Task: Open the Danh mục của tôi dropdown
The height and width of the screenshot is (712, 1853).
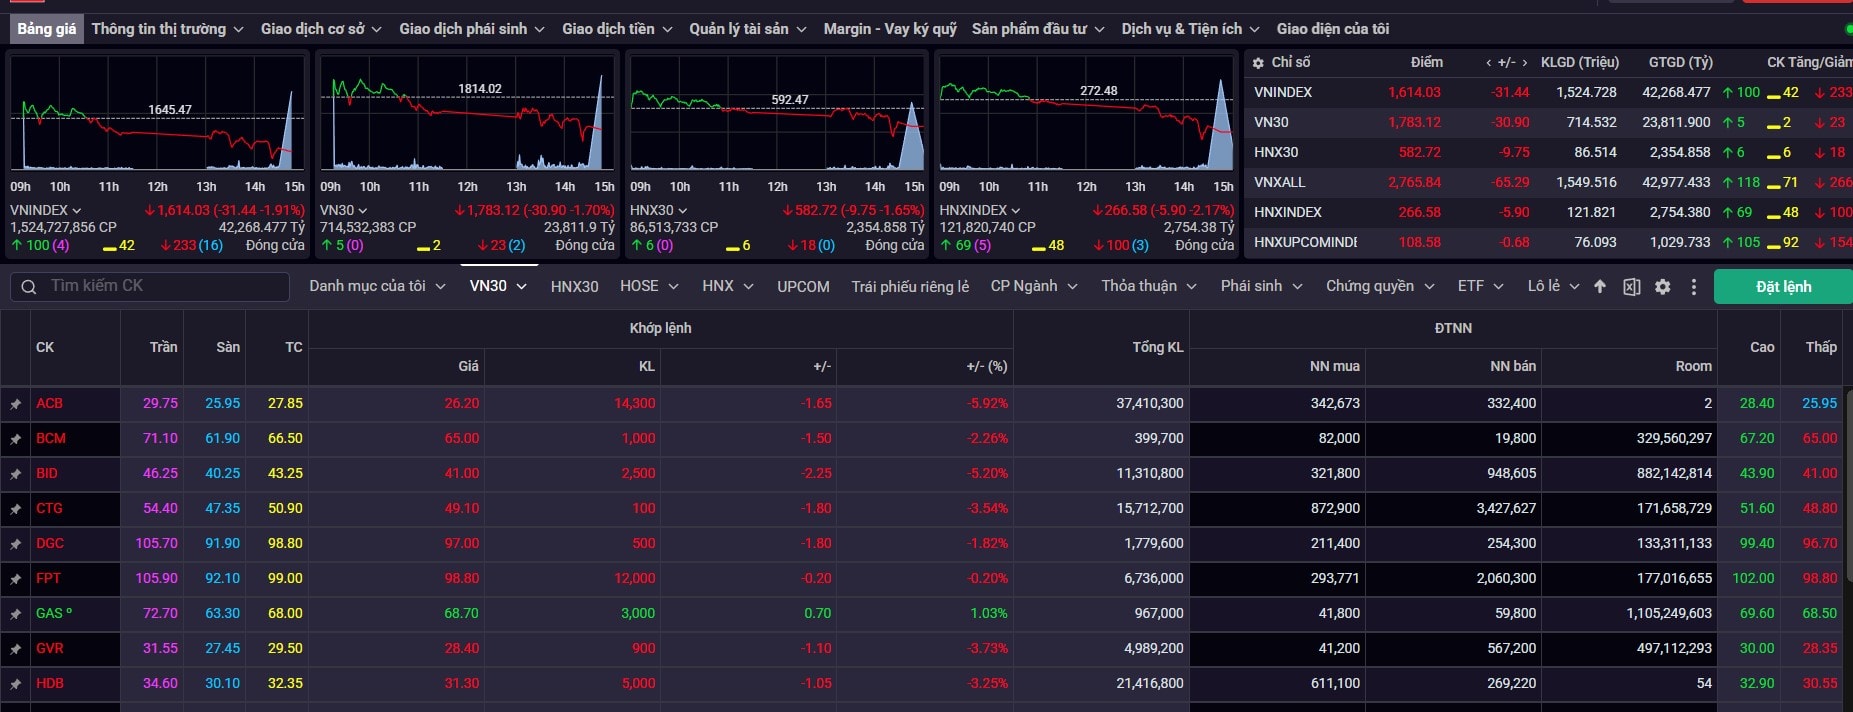Action: (377, 286)
